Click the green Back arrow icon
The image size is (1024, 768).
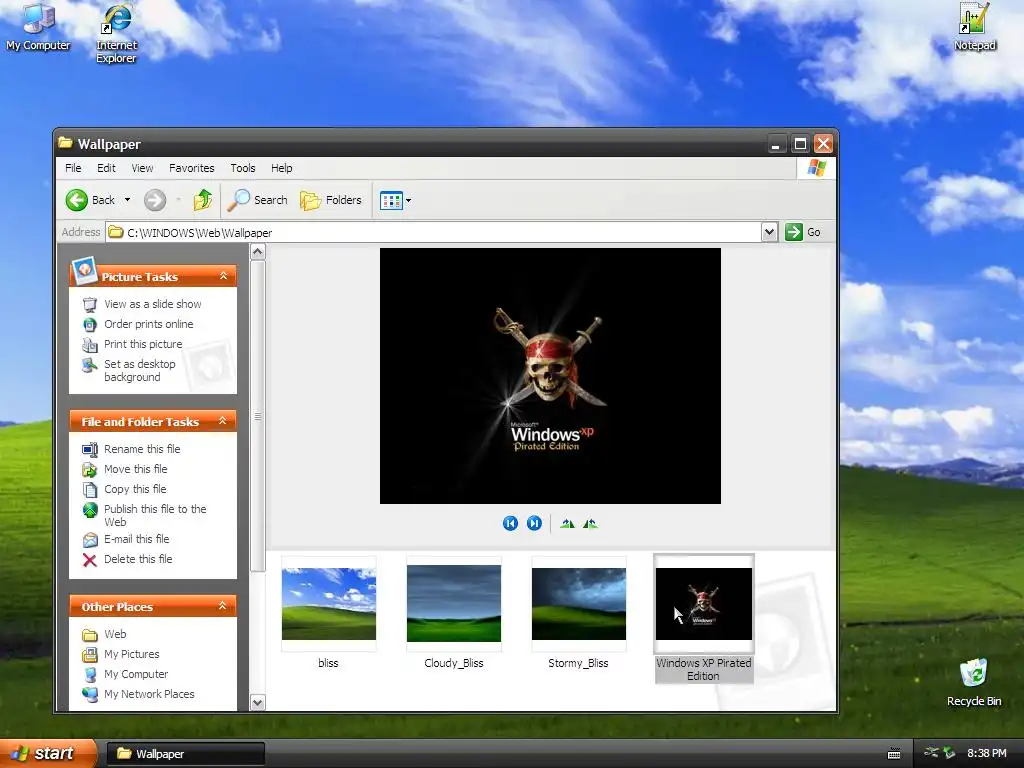76,200
